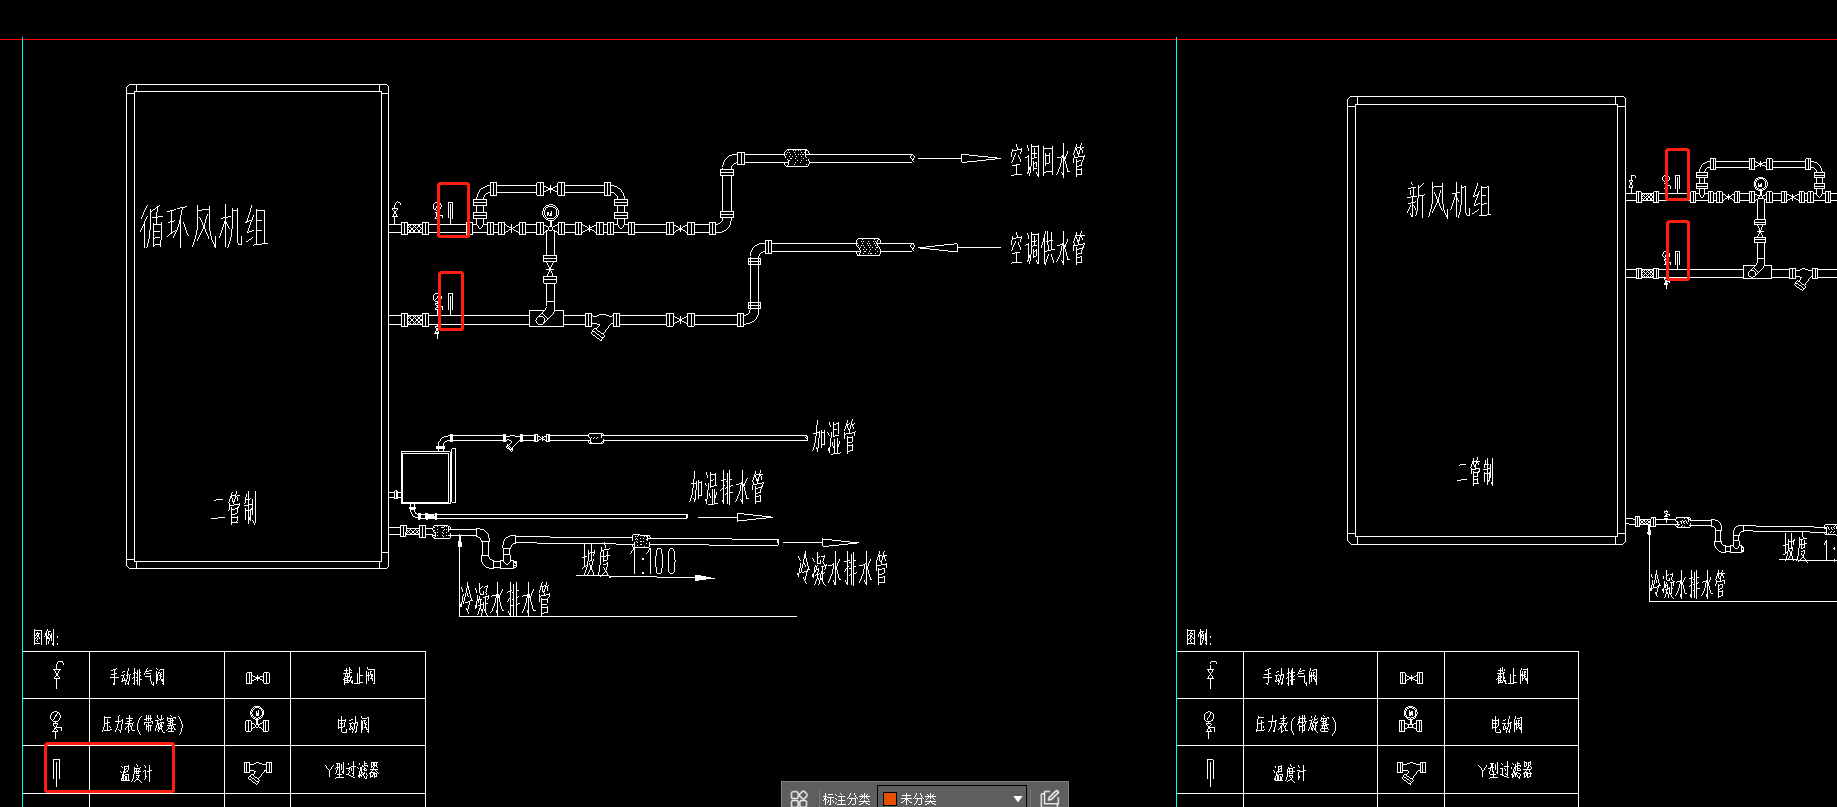
Task: Click 温度计 text in 循环风机组 legend
Action: click(136, 773)
